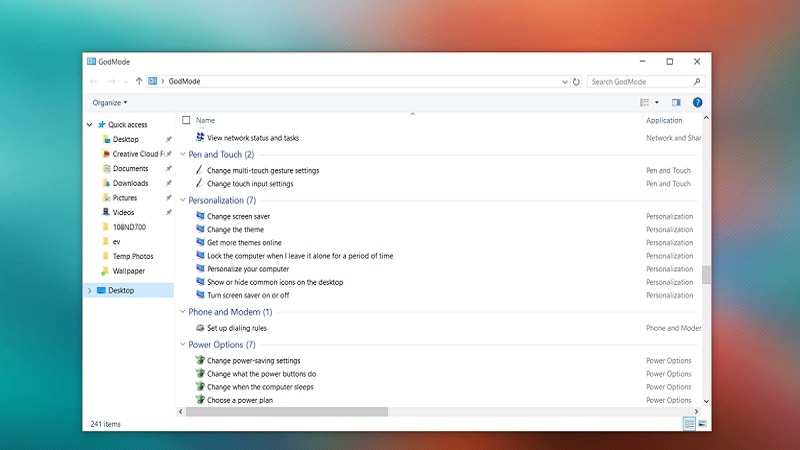Open Show or hide common icons on the desktop

[x=275, y=282]
